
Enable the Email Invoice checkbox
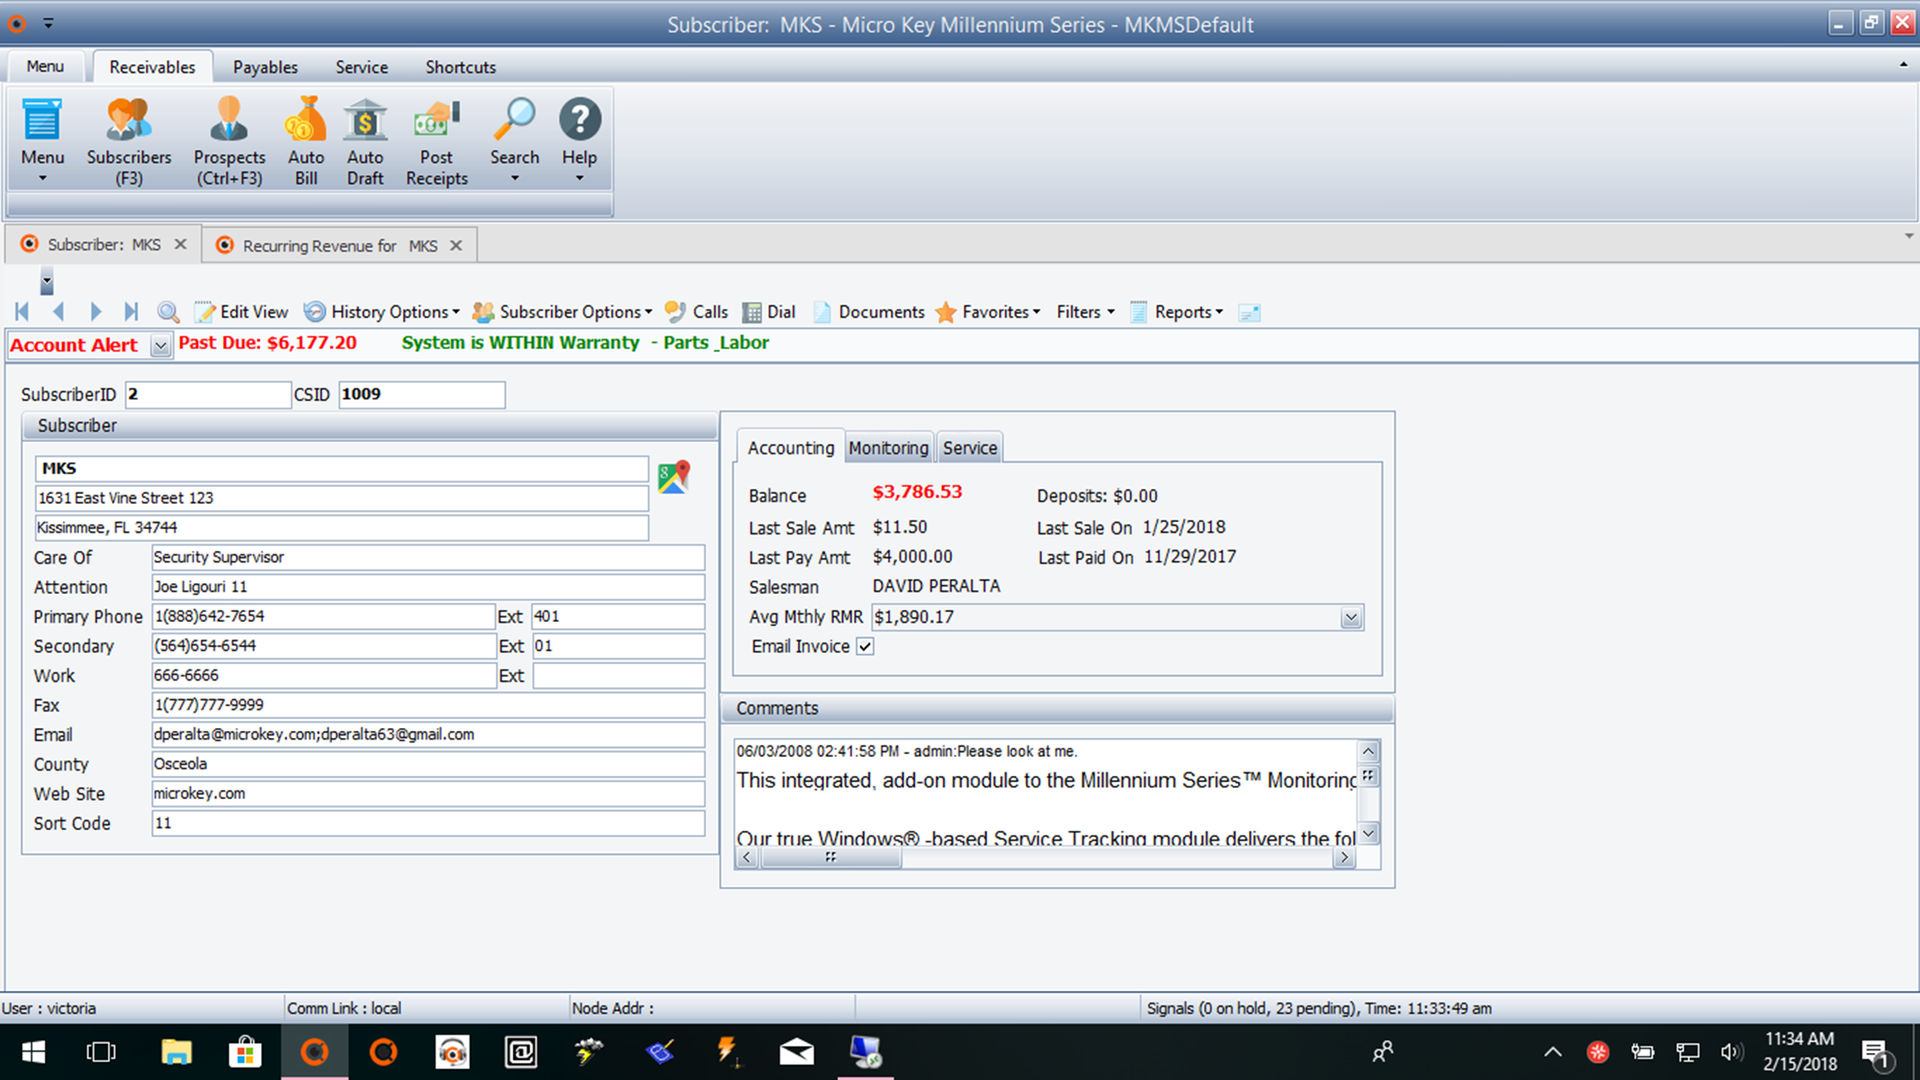point(865,646)
